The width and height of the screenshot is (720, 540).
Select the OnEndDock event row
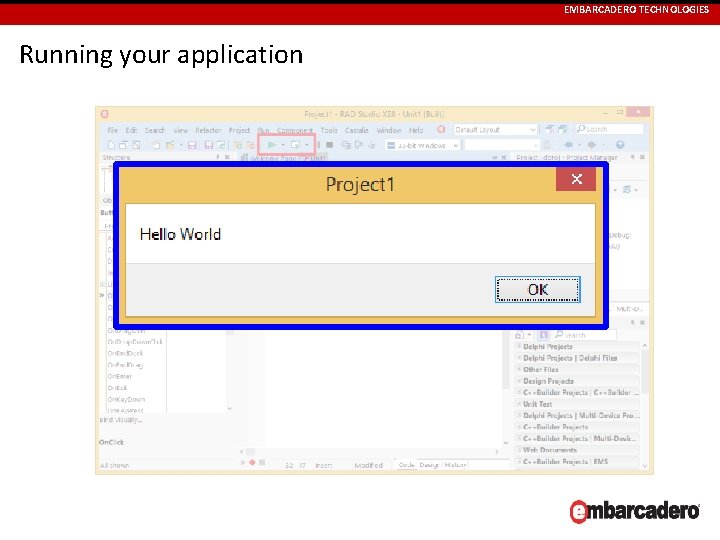pyautogui.click(x=125, y=354)
